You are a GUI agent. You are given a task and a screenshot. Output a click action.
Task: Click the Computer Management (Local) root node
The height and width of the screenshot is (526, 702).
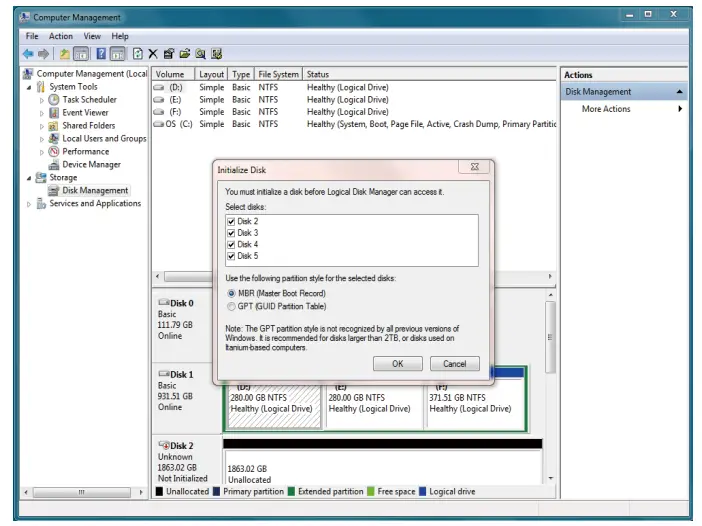coord(92,73)
